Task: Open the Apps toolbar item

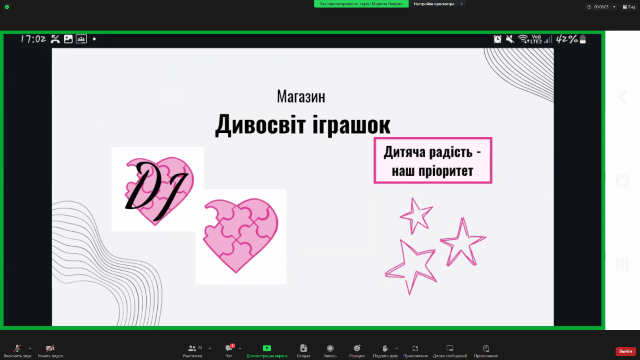Action: 415,350
